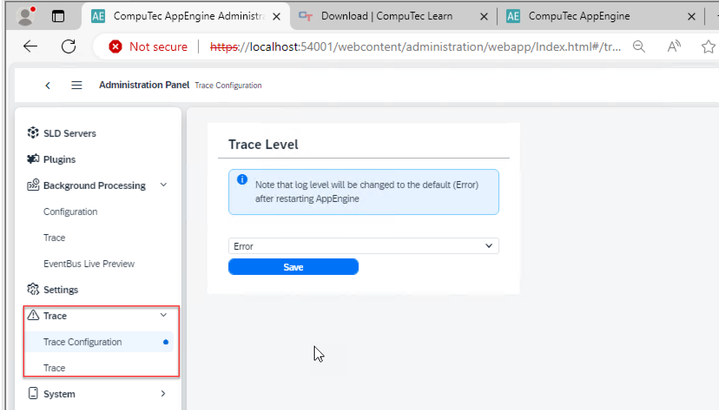Open the Trace Level Error dropdown
This screenshot has width=719, height=410.
click(363, 246)
